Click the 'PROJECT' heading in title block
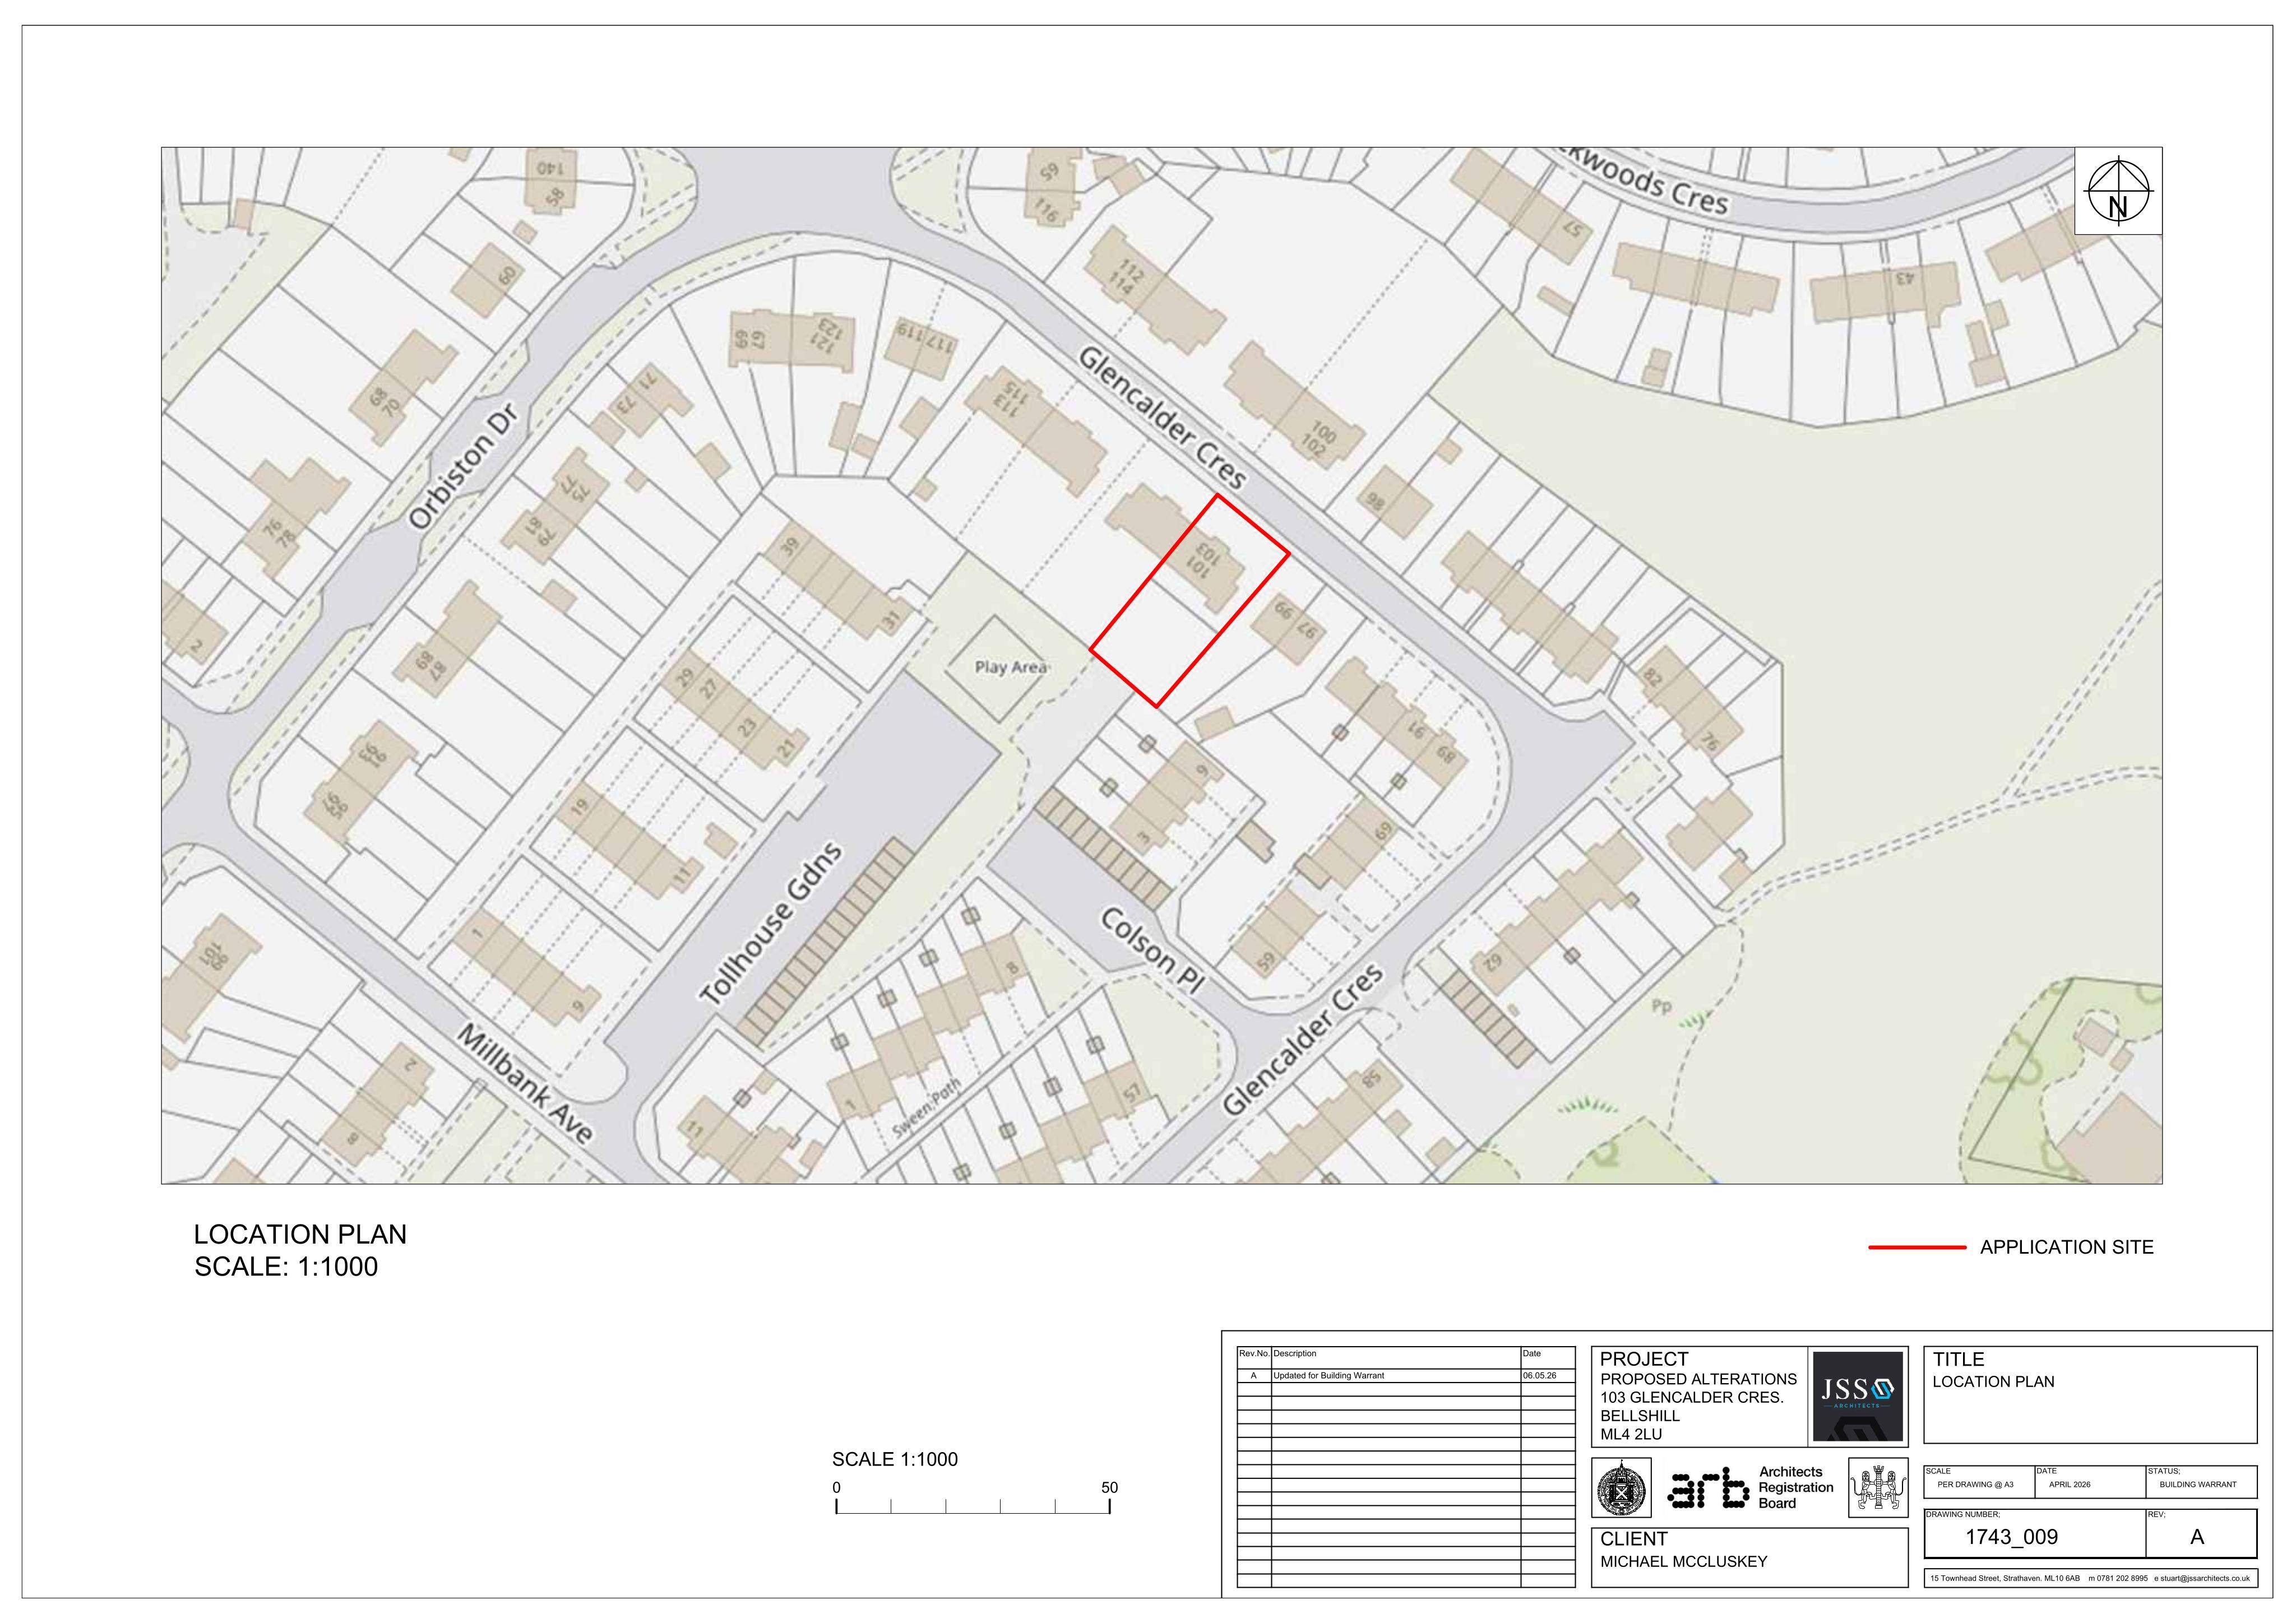The height and width of the screenshot is (1623, 2296). (x=1644, y=1359)
